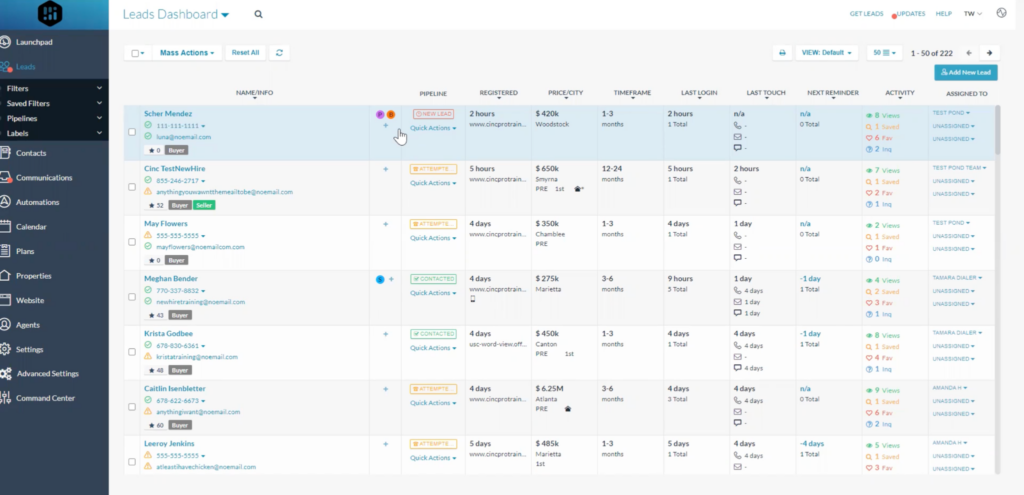Select checkbox for Cinc TestNewHire row
The image size is (1024, 495).
pyautogui.click(x=132, y=187)
